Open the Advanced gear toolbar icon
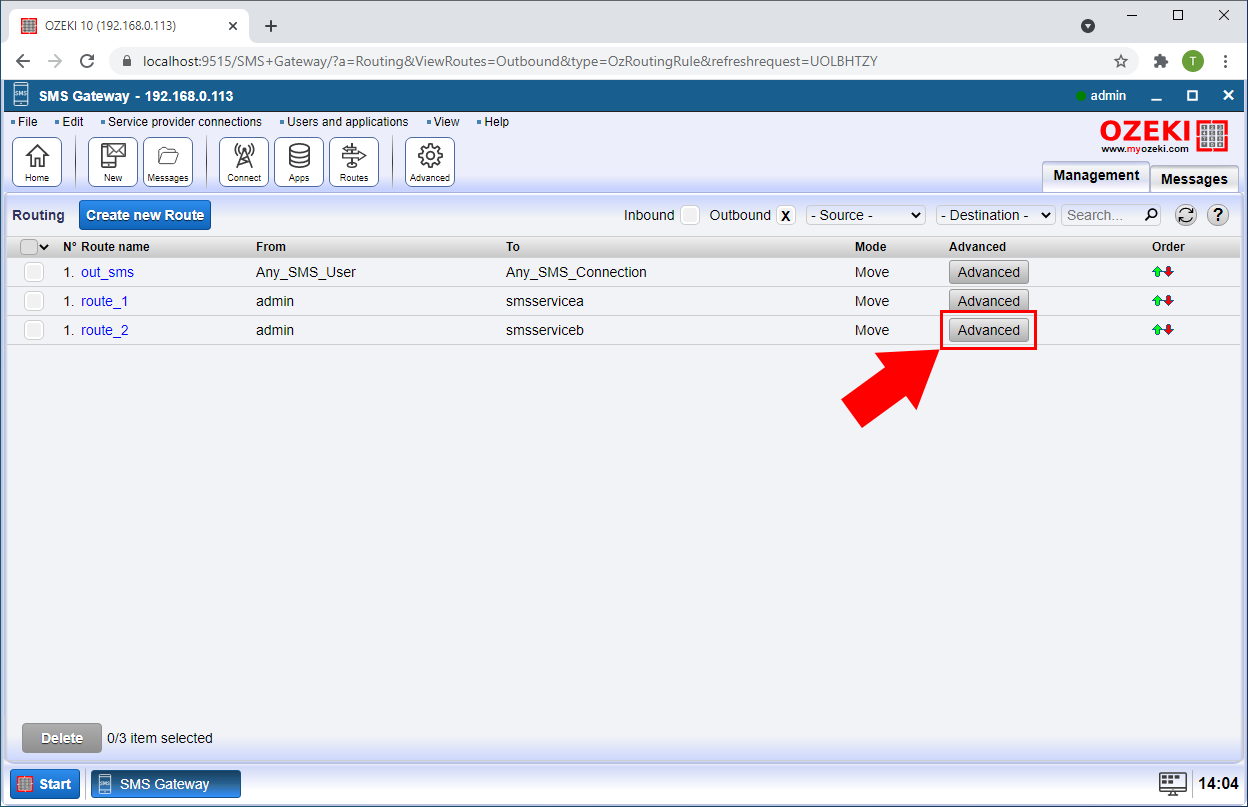 point(430,162)
